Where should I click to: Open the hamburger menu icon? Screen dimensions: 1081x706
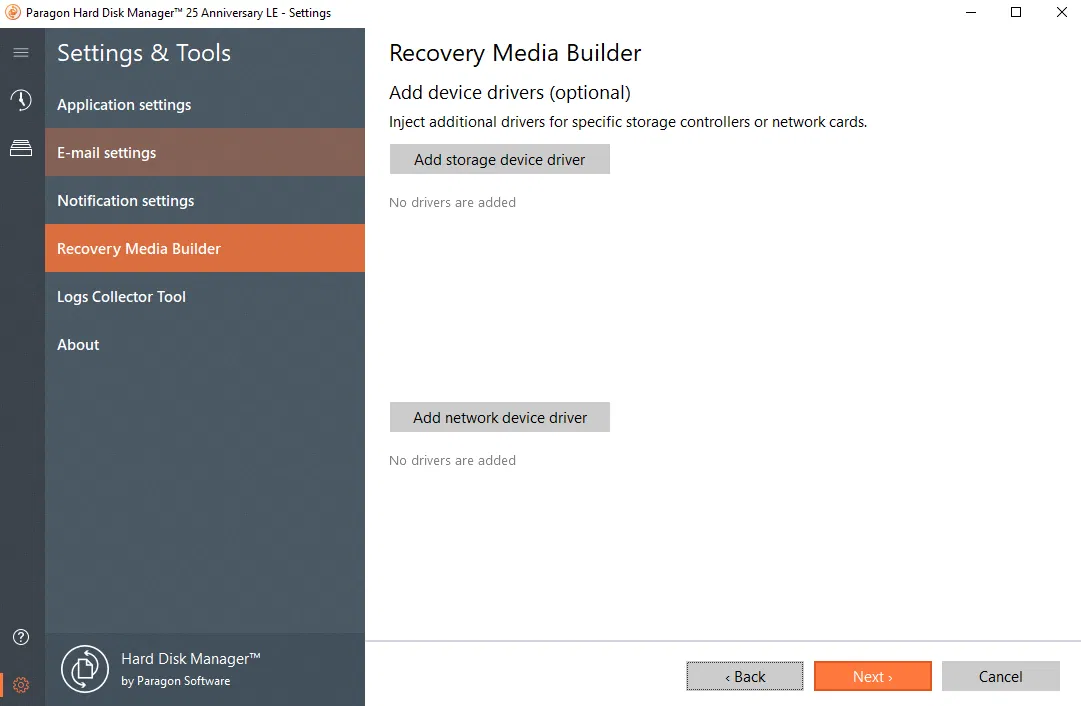tap(21, 52)
